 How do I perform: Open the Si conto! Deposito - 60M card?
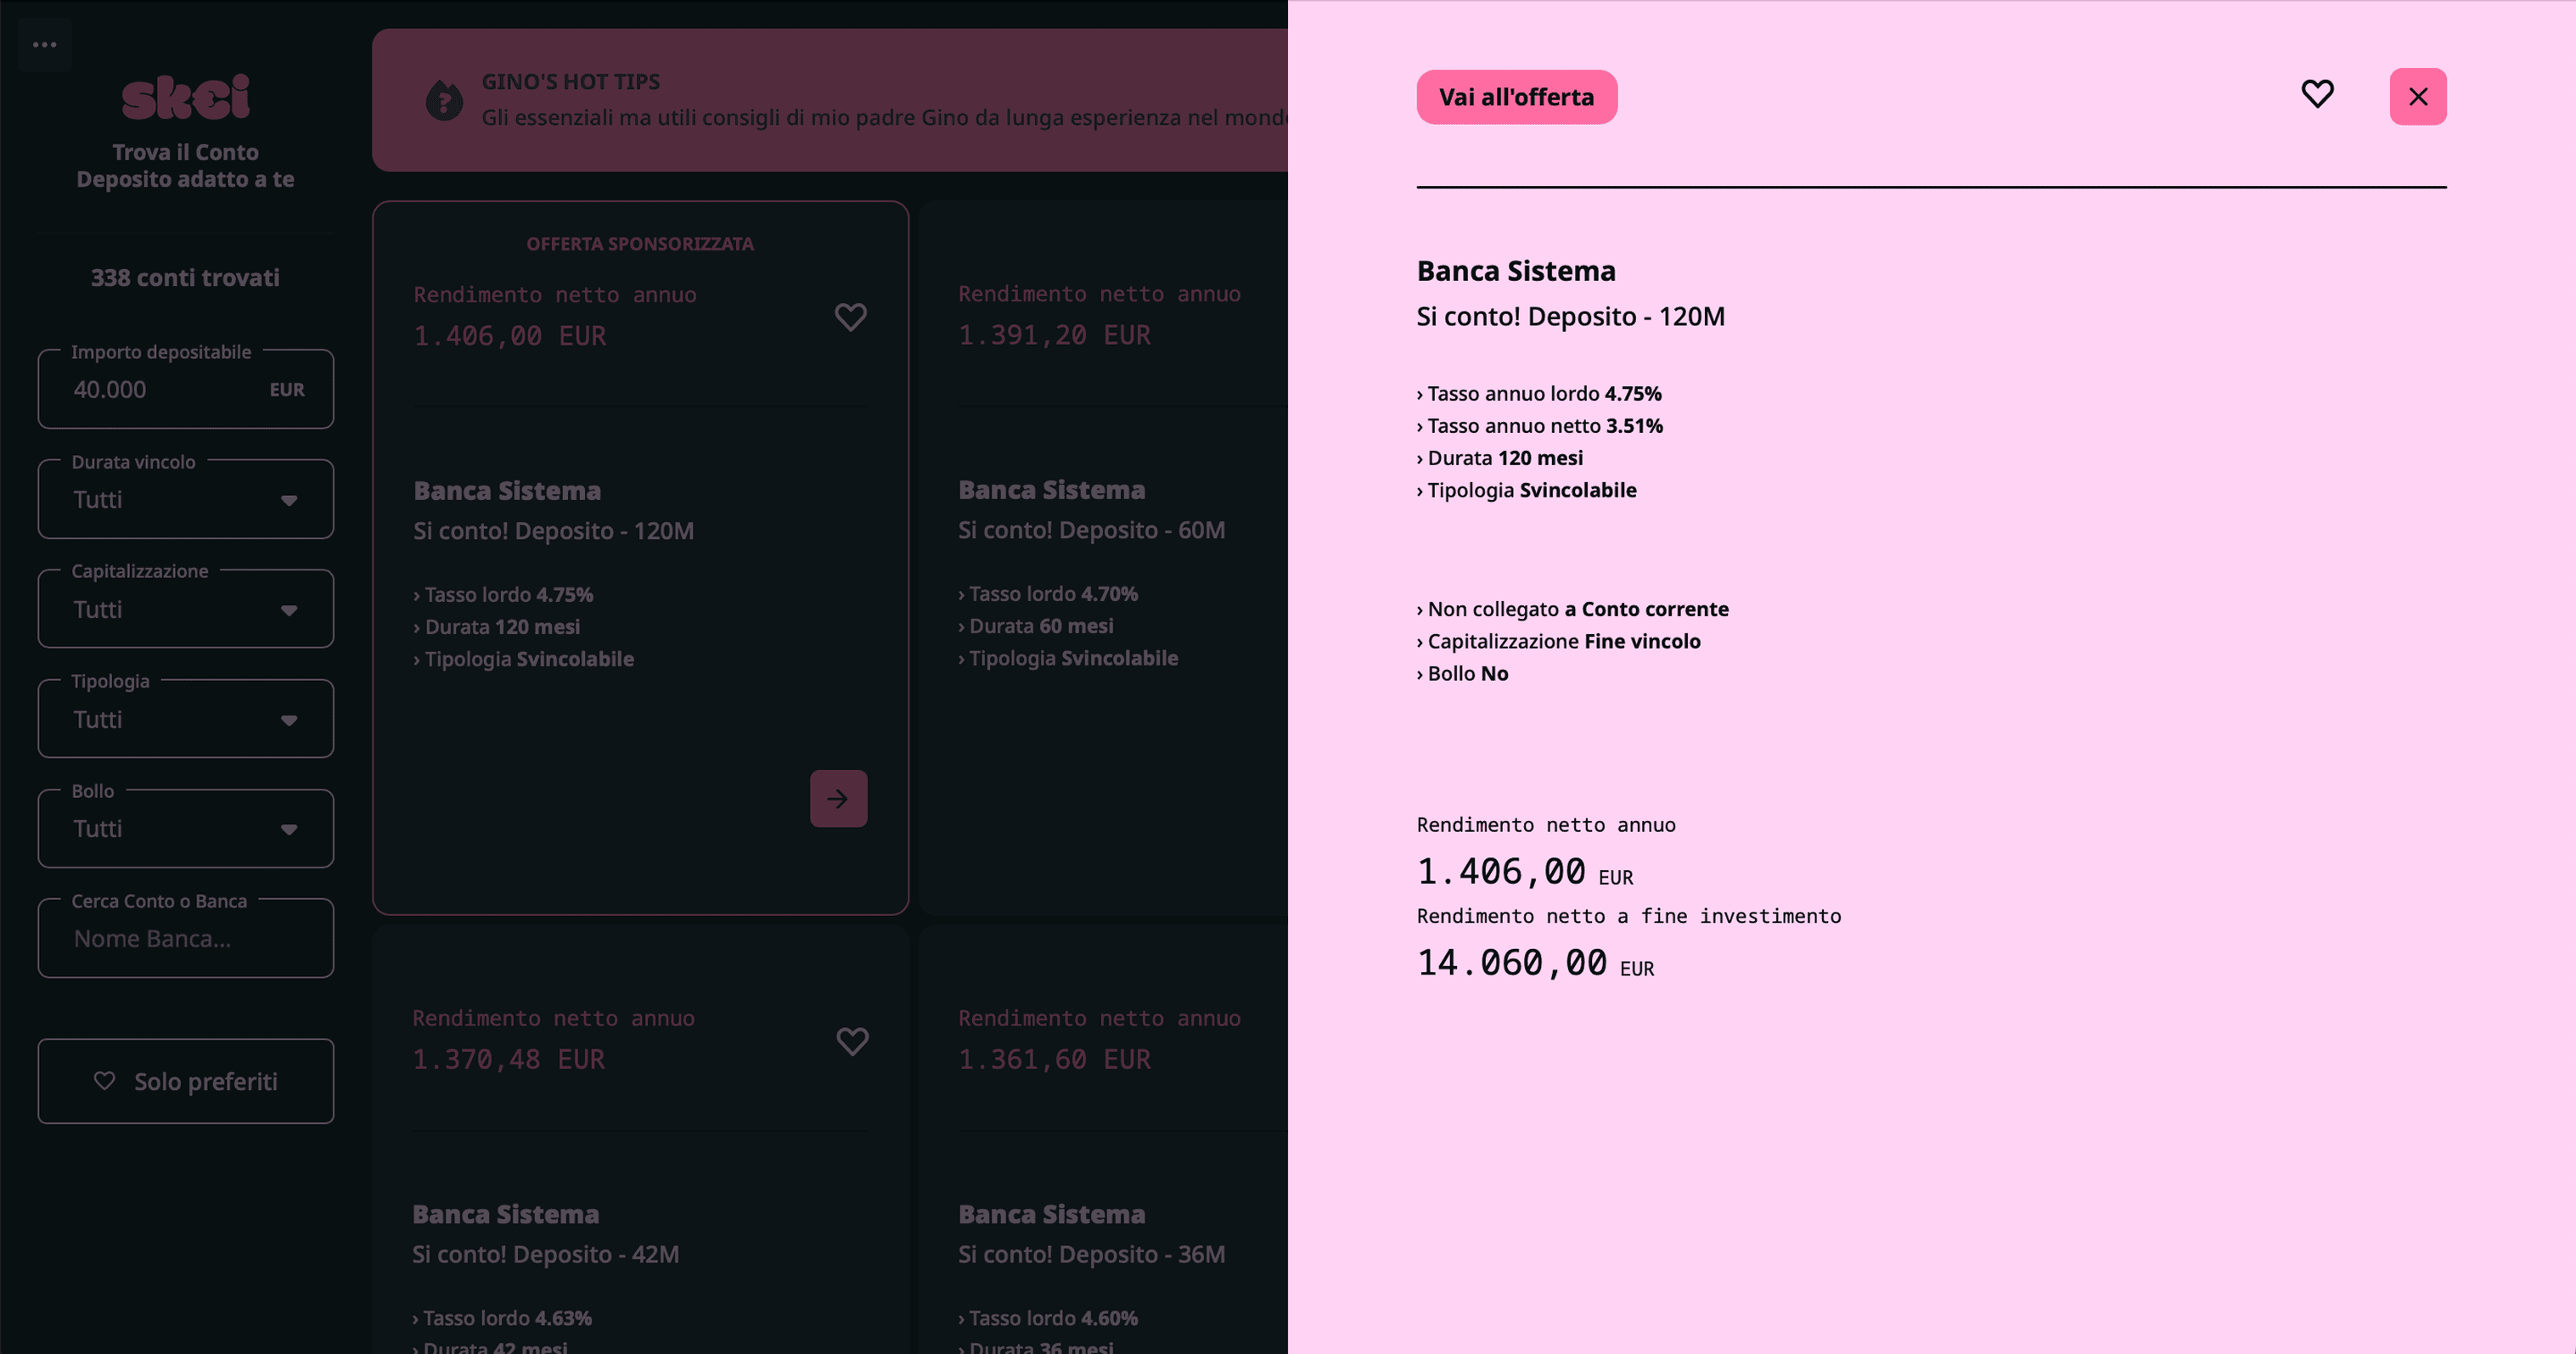pyautogui.click(x=1103, y=558)
